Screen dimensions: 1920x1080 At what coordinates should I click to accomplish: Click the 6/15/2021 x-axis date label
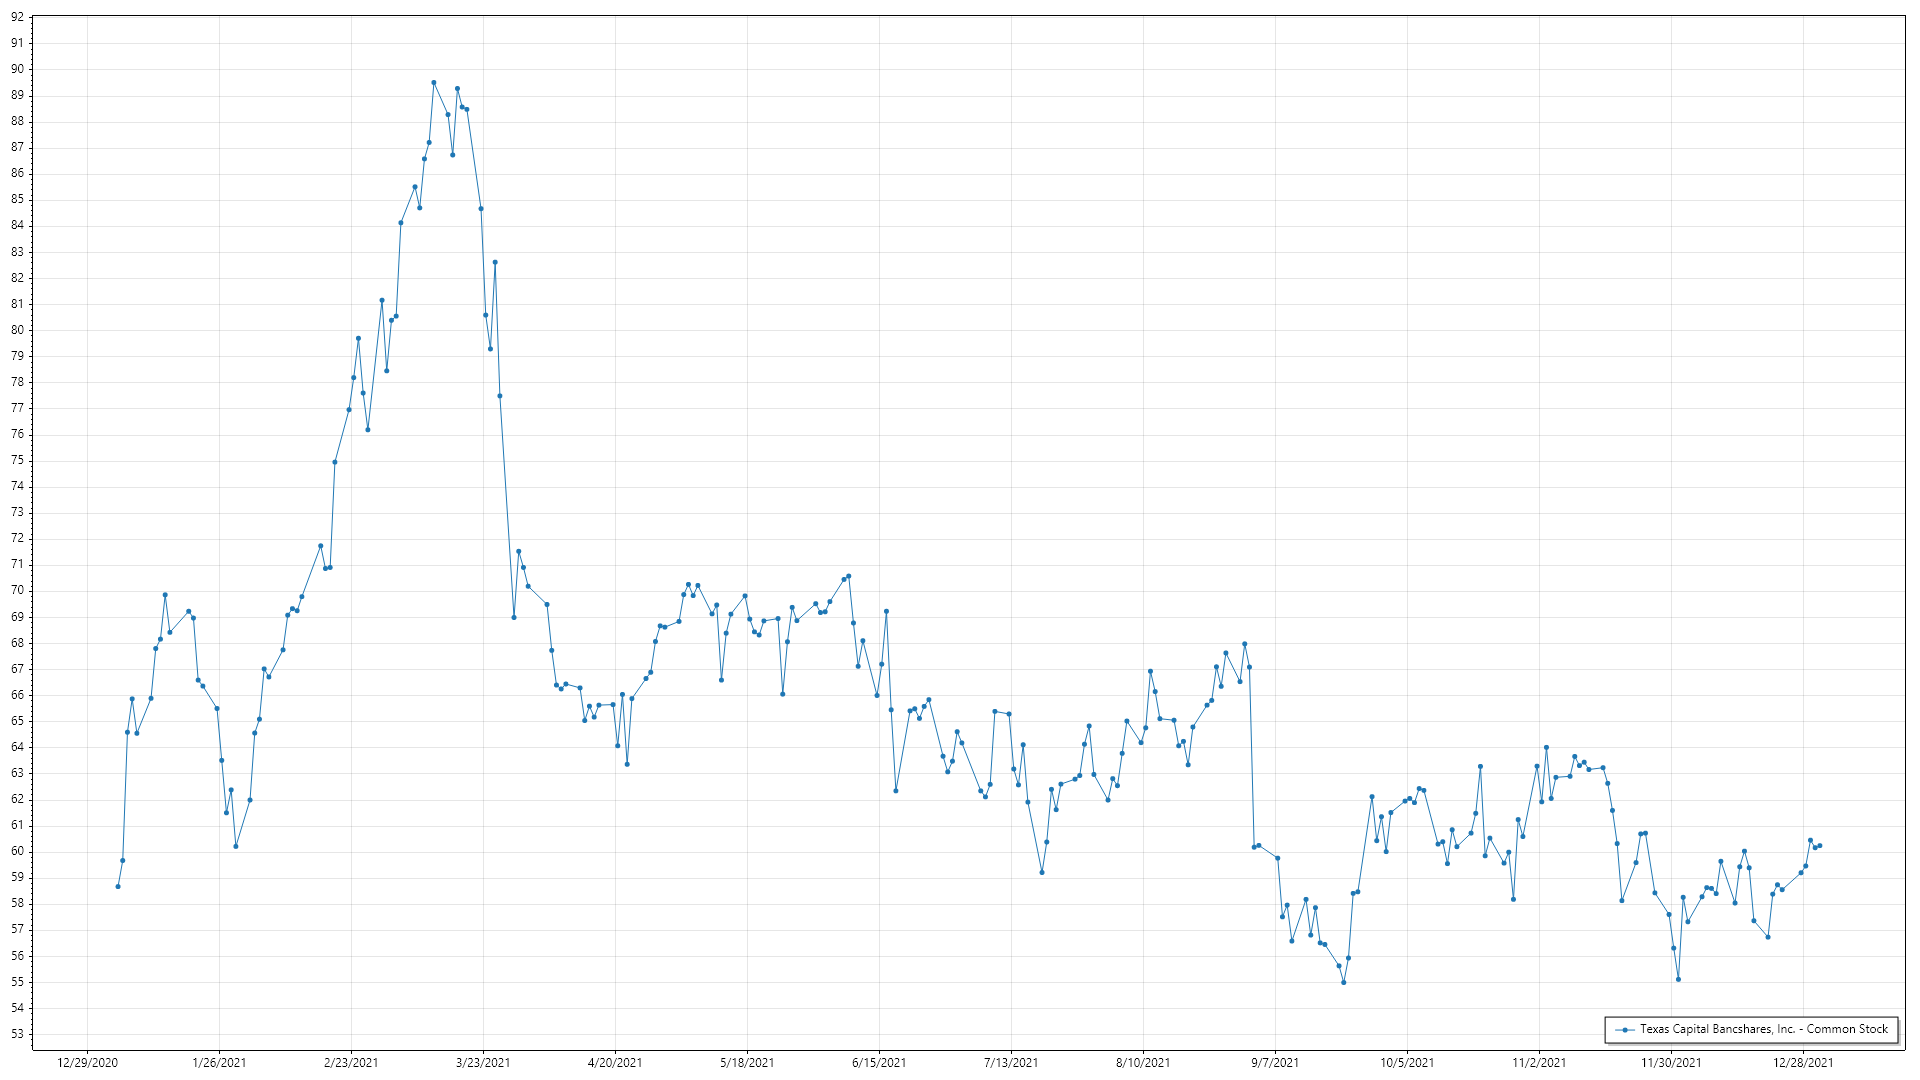[879, 1063]
